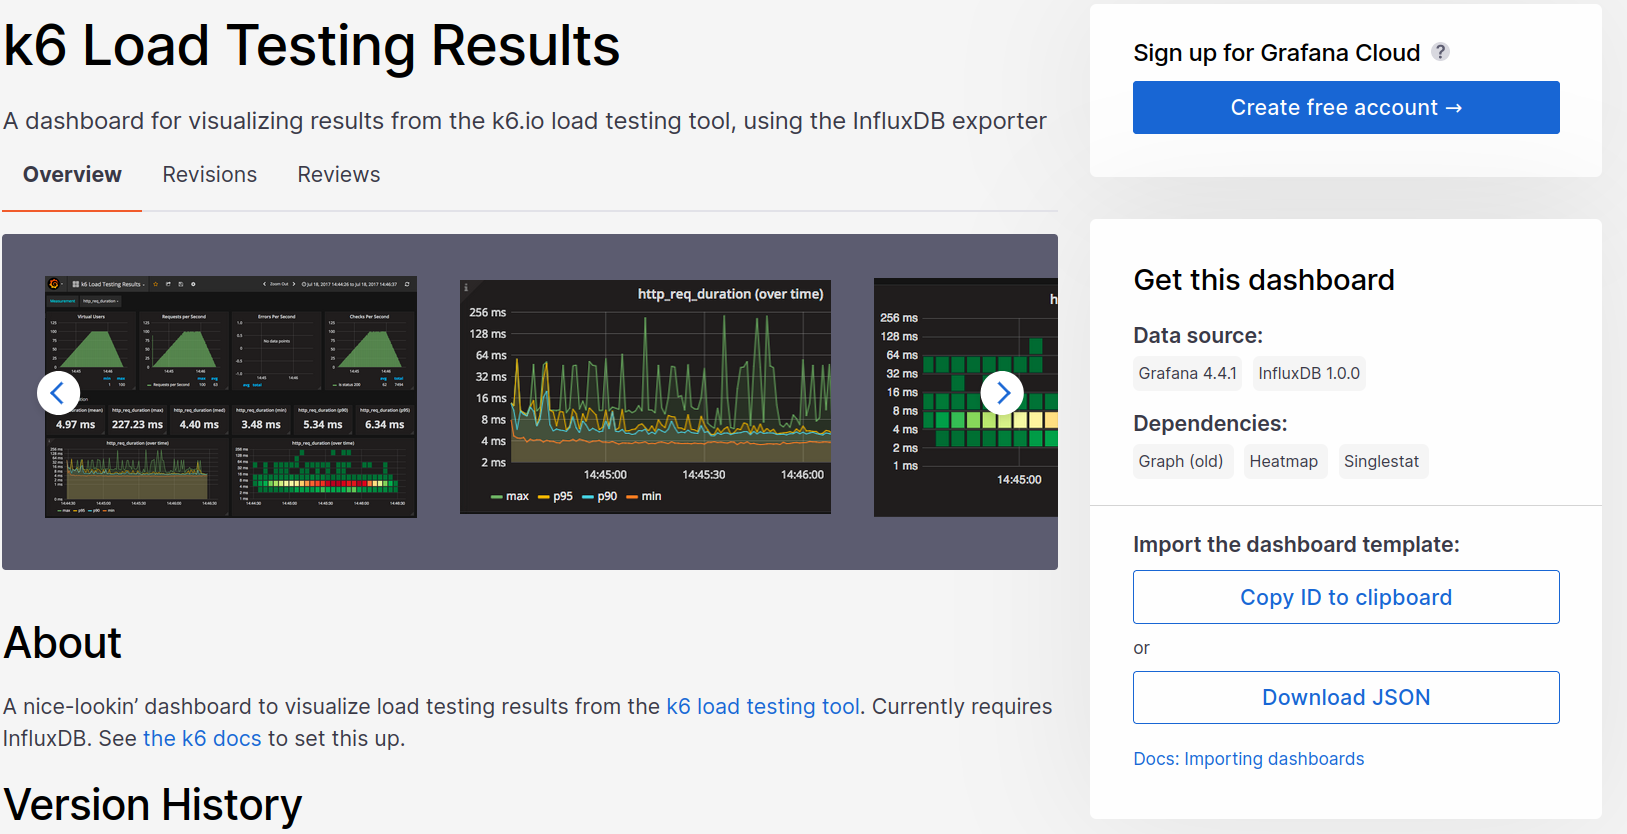The height and width of the screenshot is (834, 1627).
Task: Select the InfluxDB 1.0.0 data source tag
Action: (x=1308, y=374)
